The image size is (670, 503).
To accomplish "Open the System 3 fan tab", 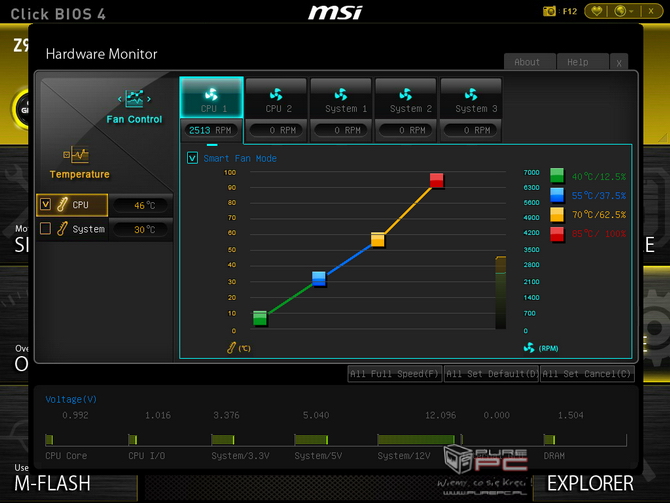I will coord(471,98).
